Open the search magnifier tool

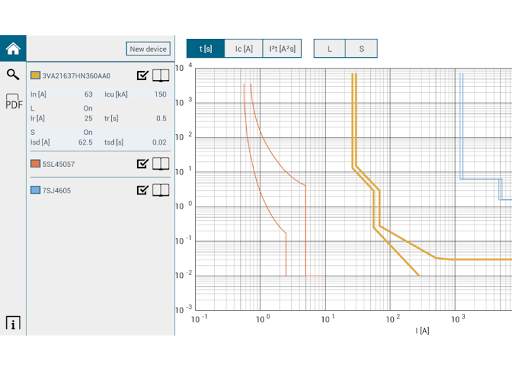(x=13, y=74)
